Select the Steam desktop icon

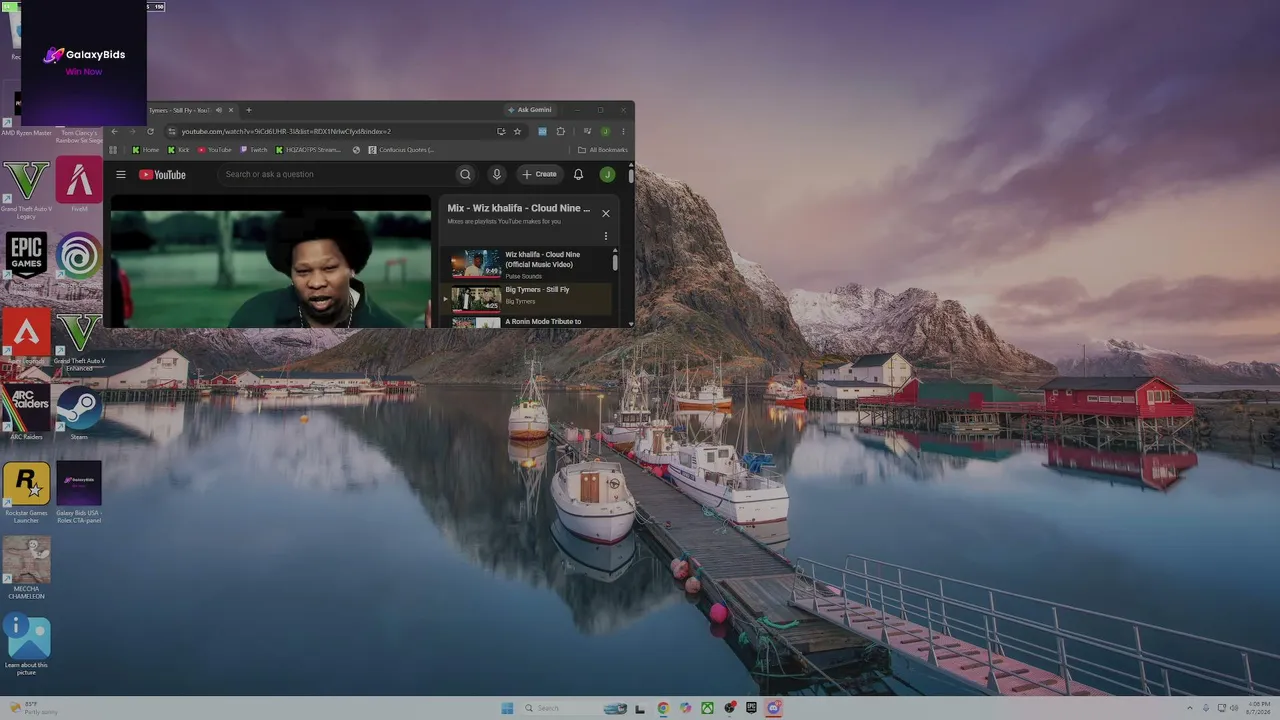pyautogui.click(x=79, y=413)
